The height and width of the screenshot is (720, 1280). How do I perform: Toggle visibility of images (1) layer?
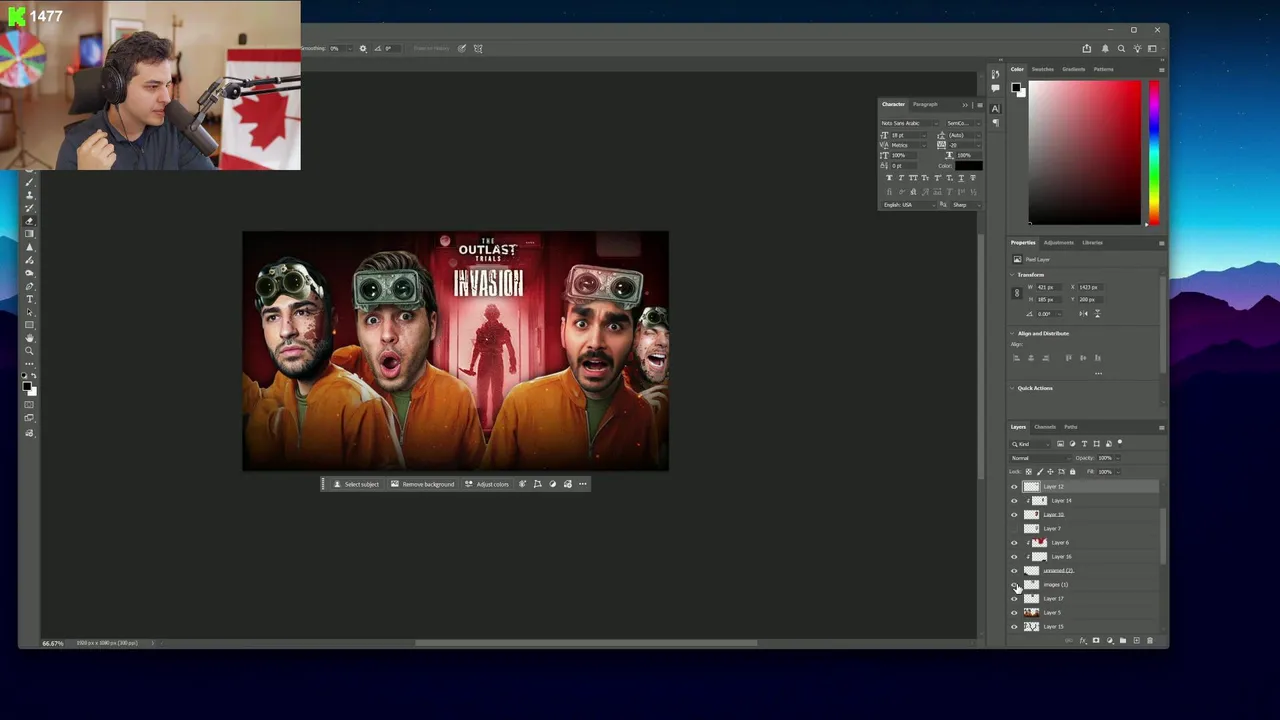pos(1014,584)
